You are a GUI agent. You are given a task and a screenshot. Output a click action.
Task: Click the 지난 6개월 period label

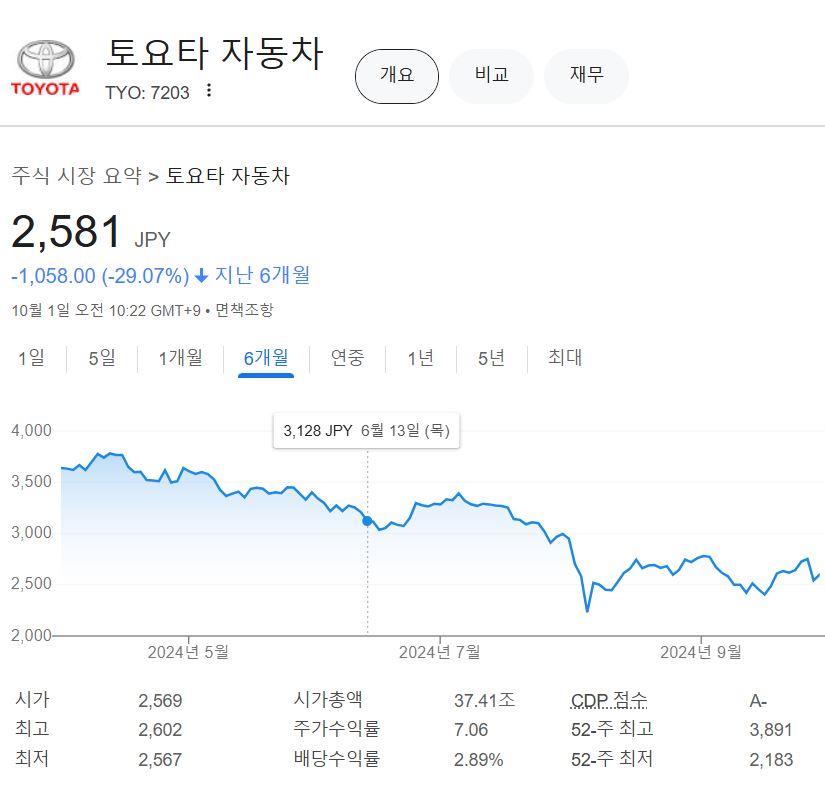coord(263,275)
